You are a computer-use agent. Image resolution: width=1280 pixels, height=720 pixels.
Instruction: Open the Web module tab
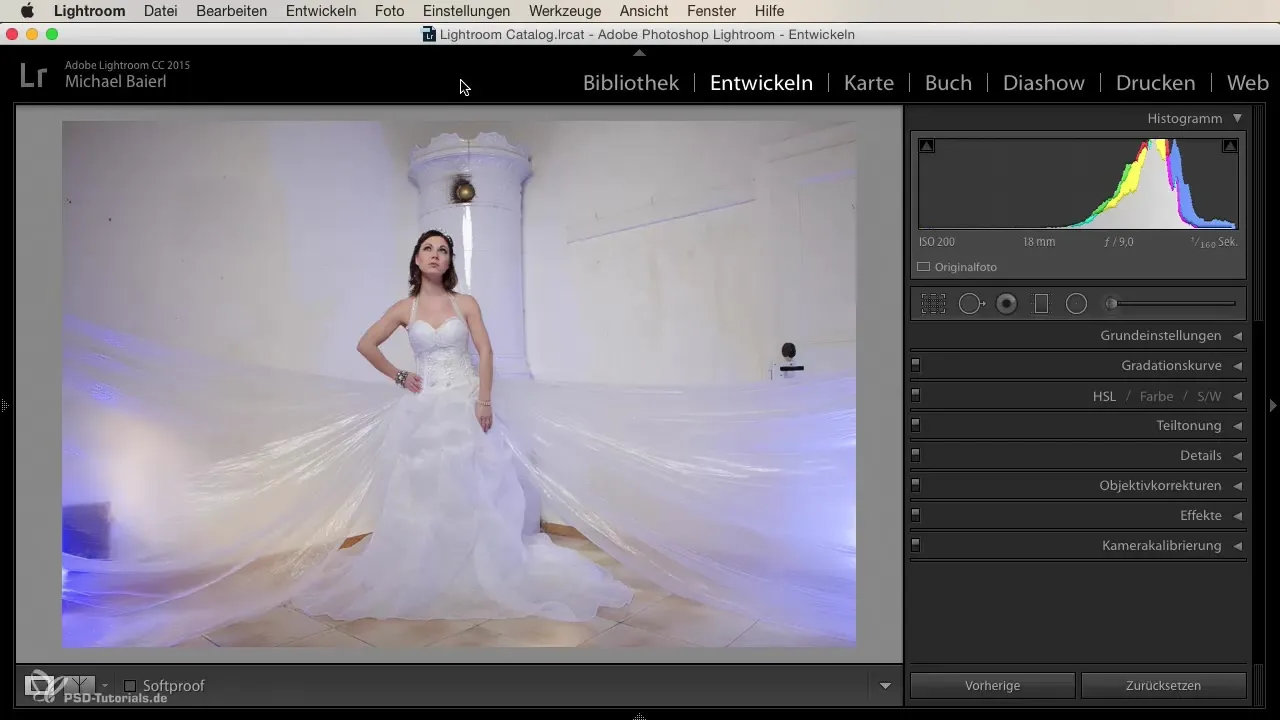pyautogui.click(x=1248, y=83)
